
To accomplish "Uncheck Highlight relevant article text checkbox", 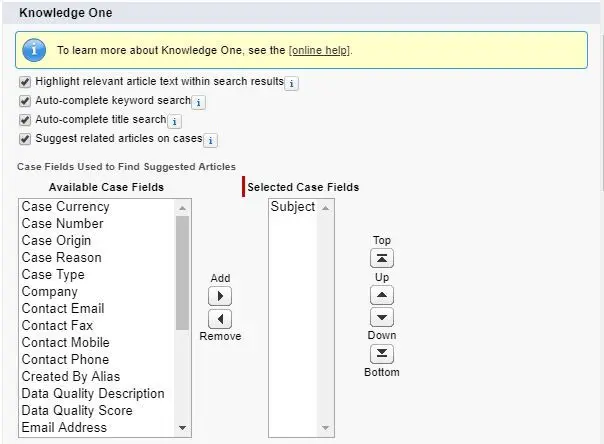I will click(x=25, y=82).
